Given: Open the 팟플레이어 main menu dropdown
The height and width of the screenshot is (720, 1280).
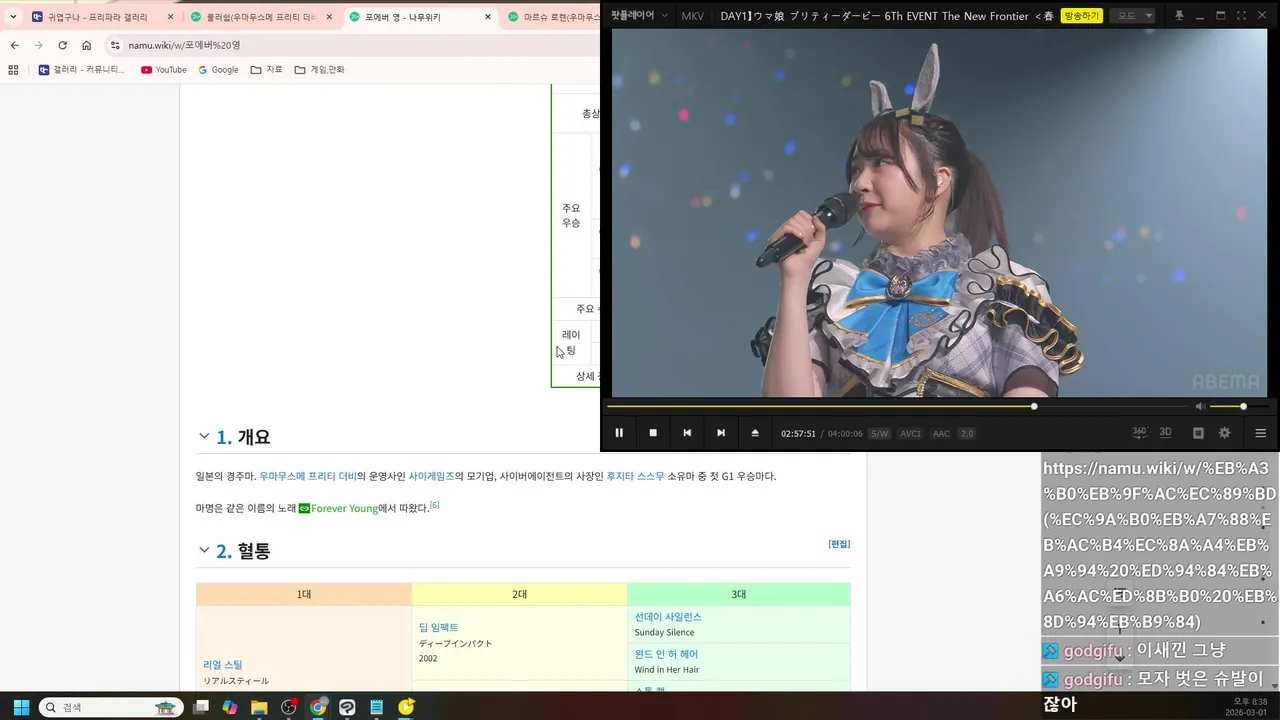Looking at the screenshot, I should click(x=639, y=15).
